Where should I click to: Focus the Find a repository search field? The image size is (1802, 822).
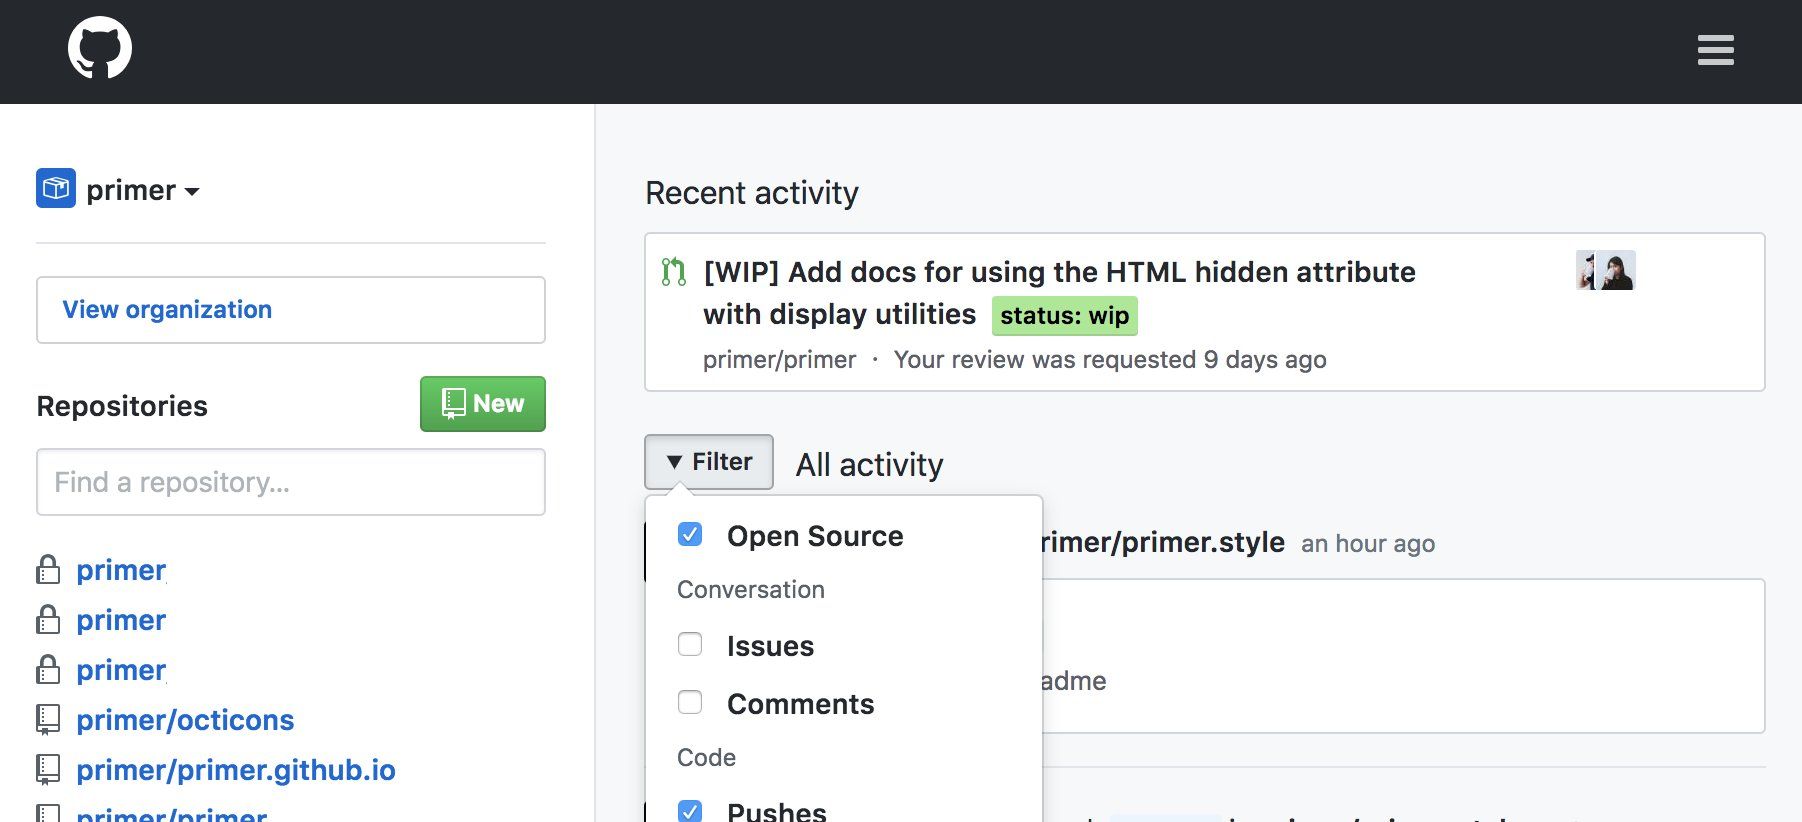click(291, 482)
